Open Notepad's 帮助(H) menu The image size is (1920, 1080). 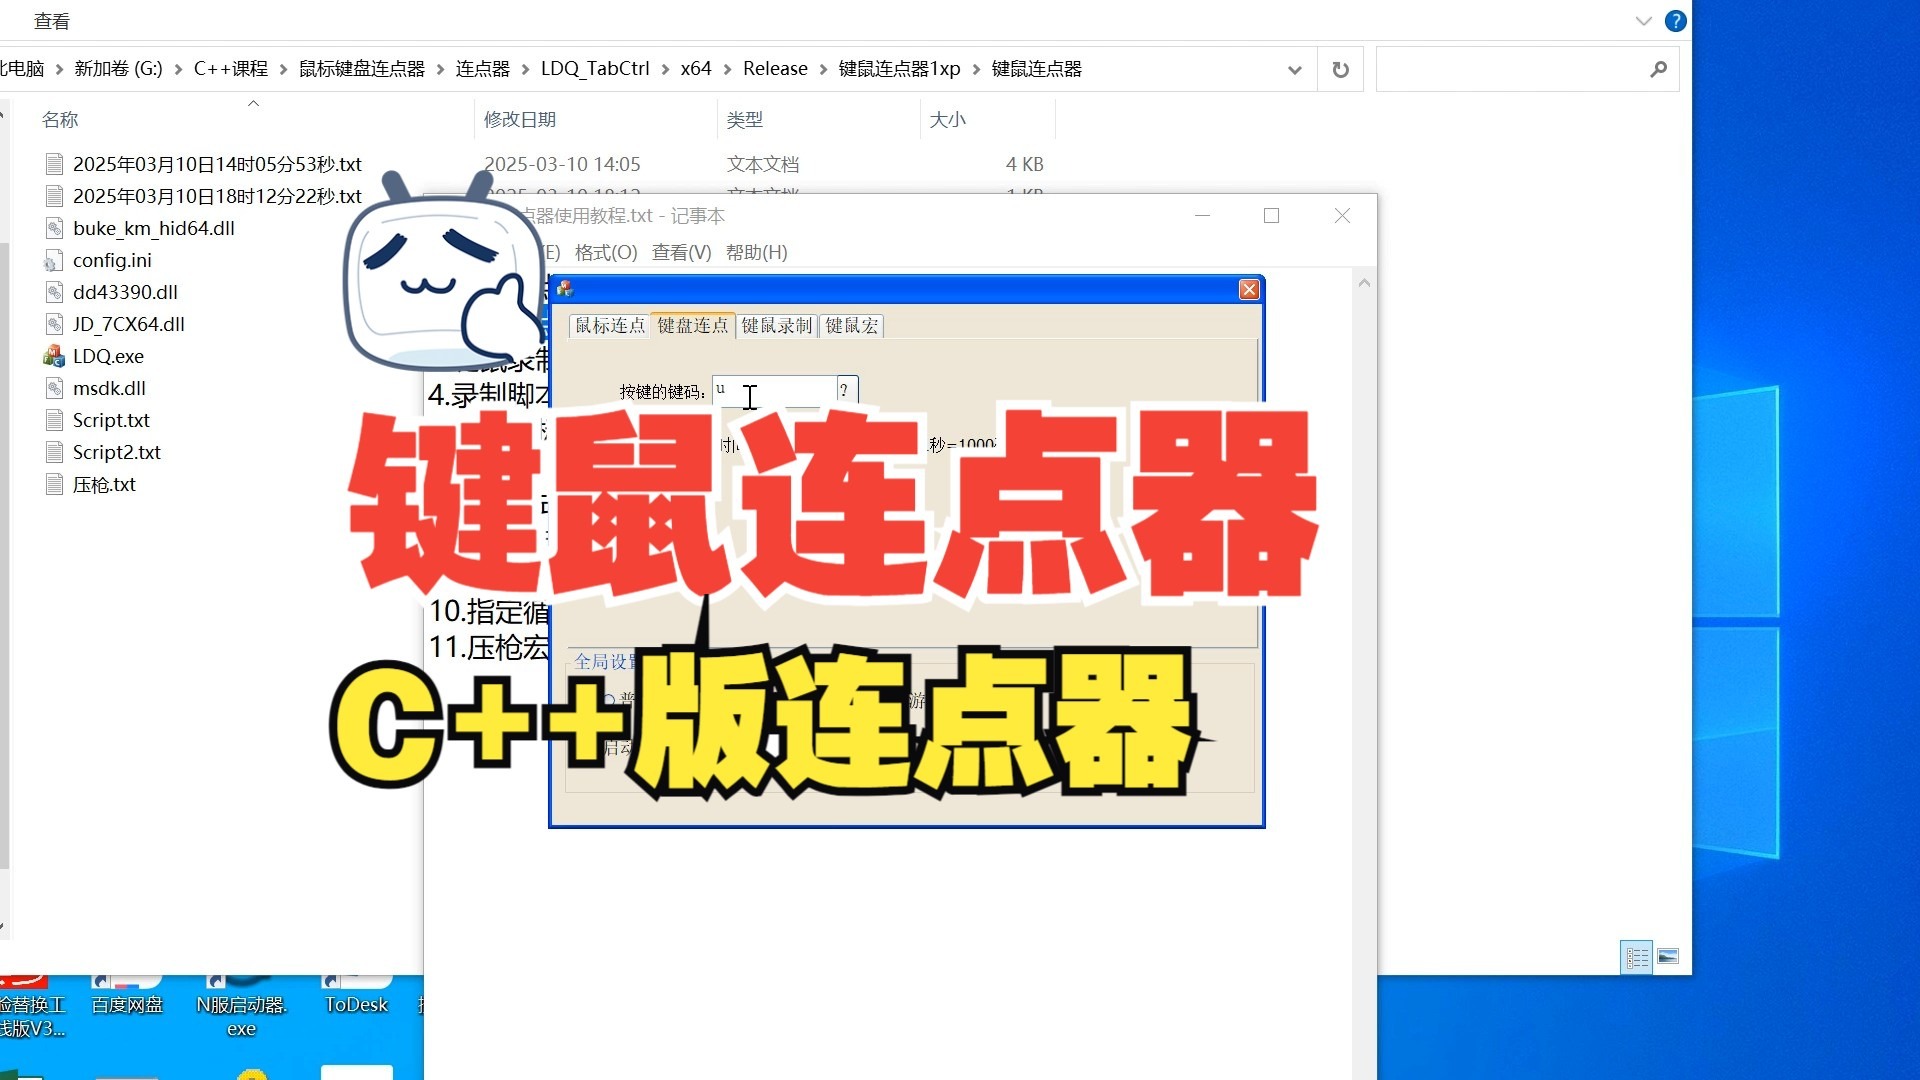click(757, 253)
